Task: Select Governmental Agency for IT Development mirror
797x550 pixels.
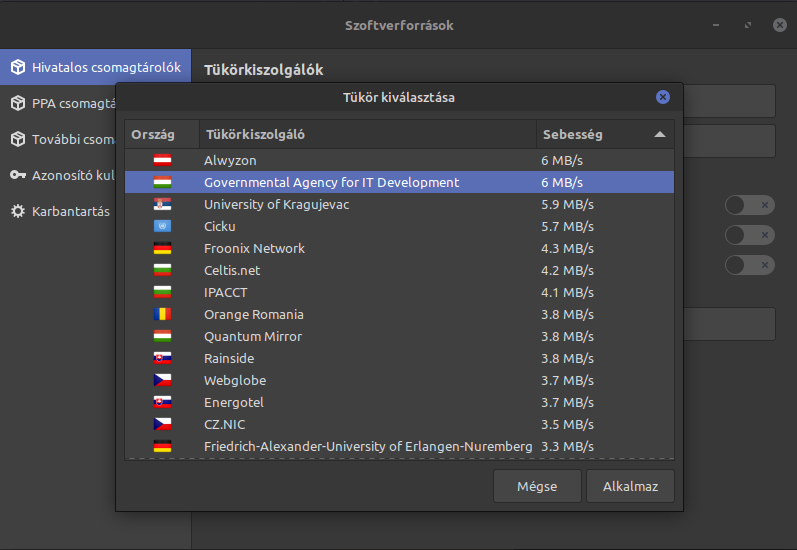Action: [x=400, y=182]
